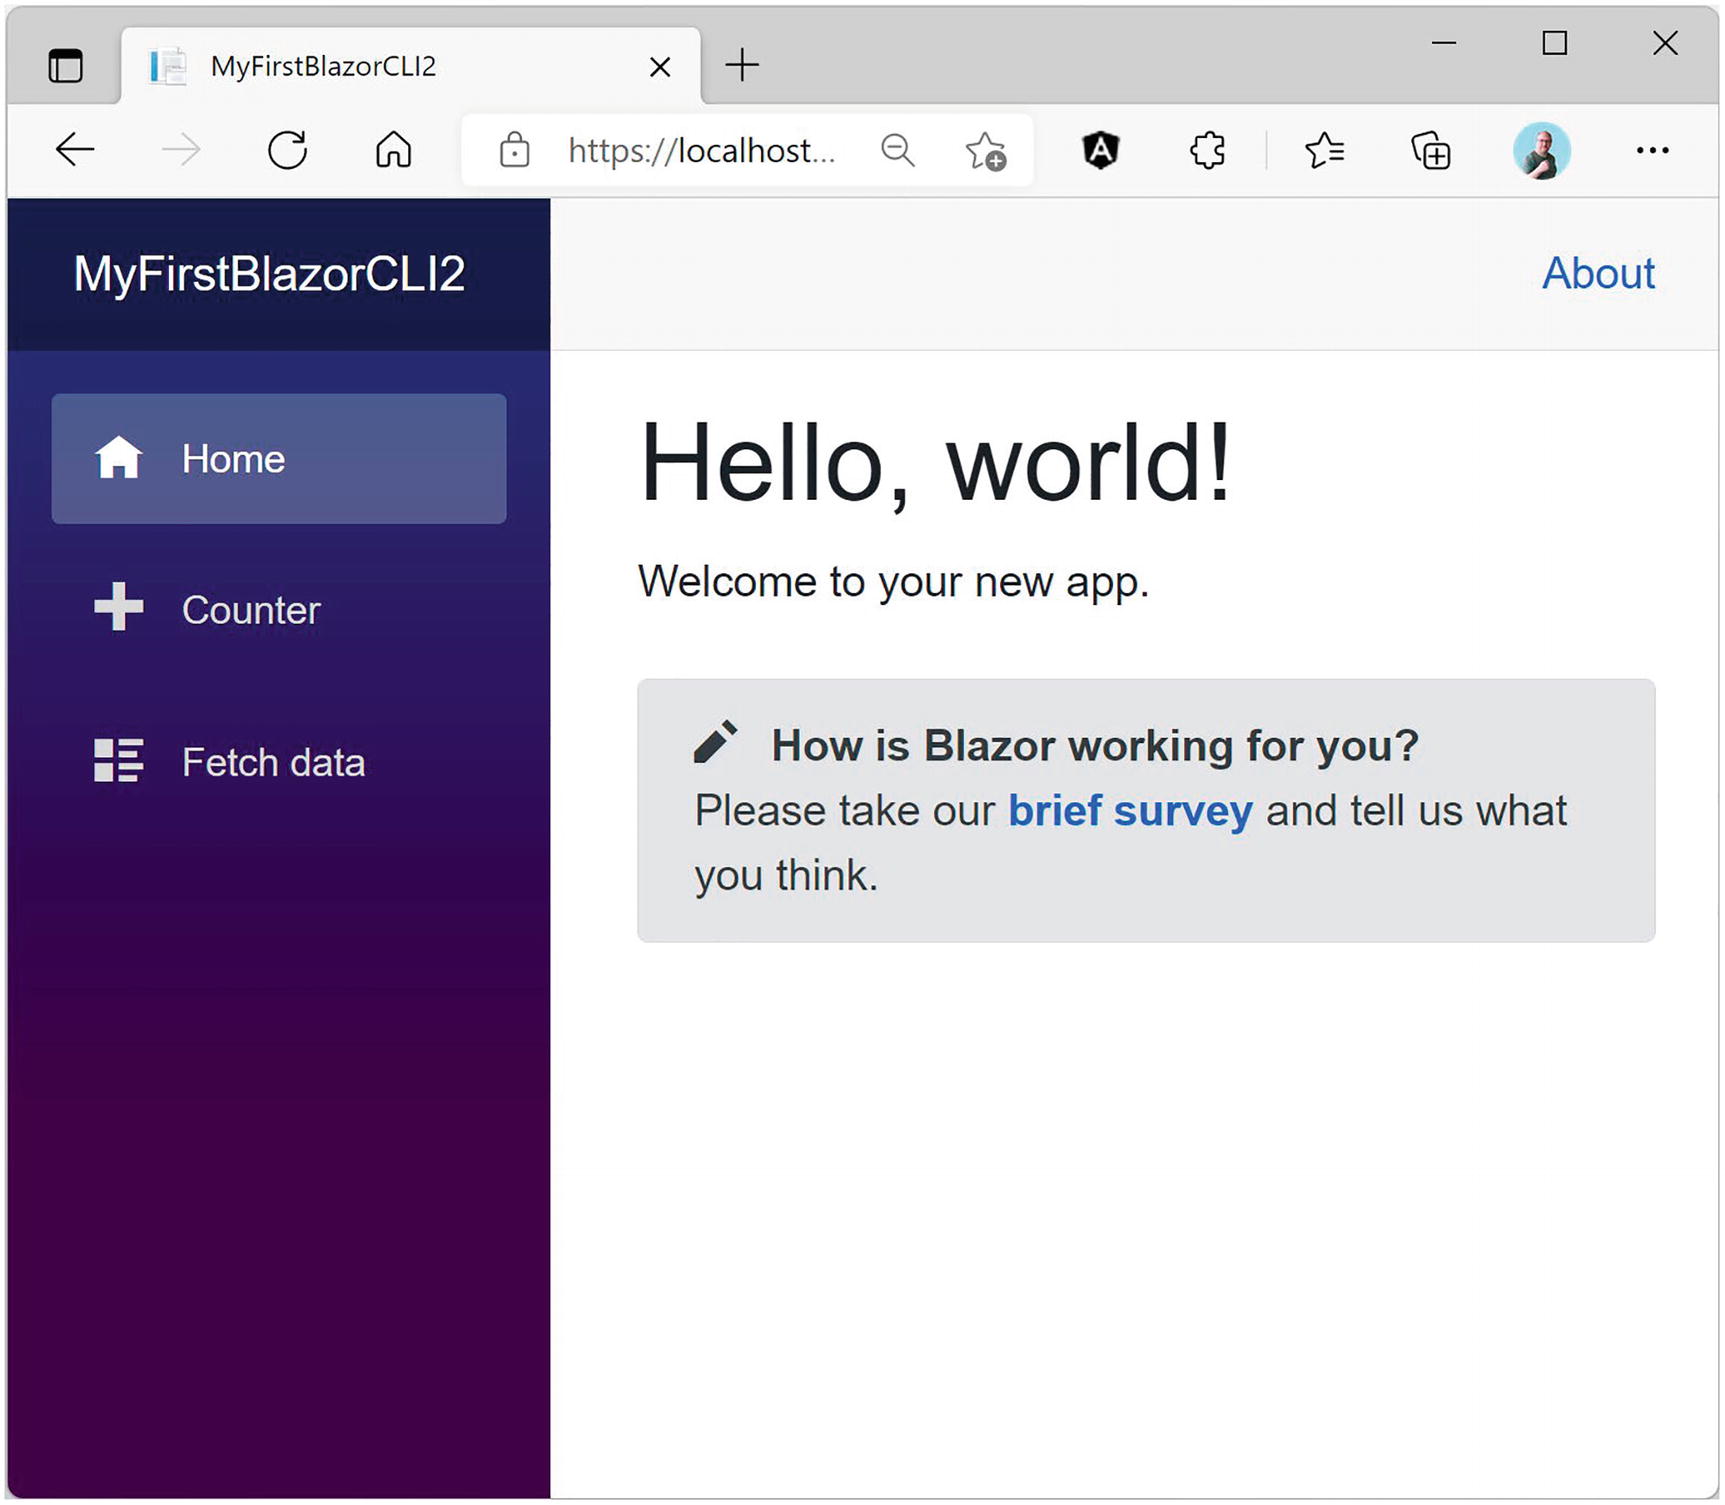Toggle the vertical tabs actions button
This screenshot has width=1725, height=1505.
66,66
